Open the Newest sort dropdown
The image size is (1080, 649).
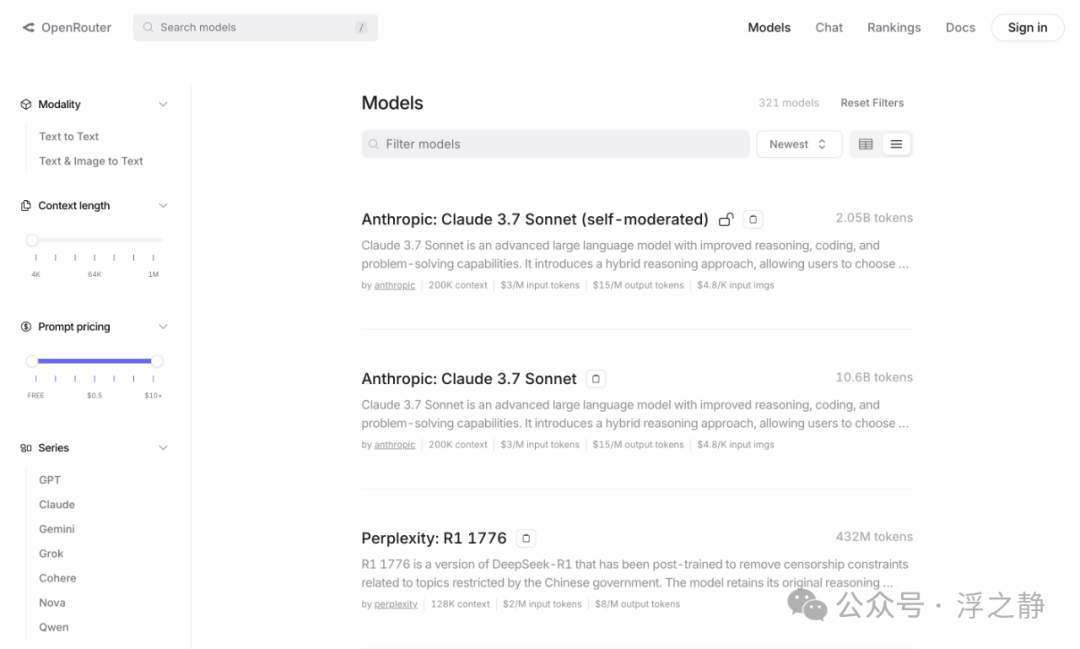(798, 144)
